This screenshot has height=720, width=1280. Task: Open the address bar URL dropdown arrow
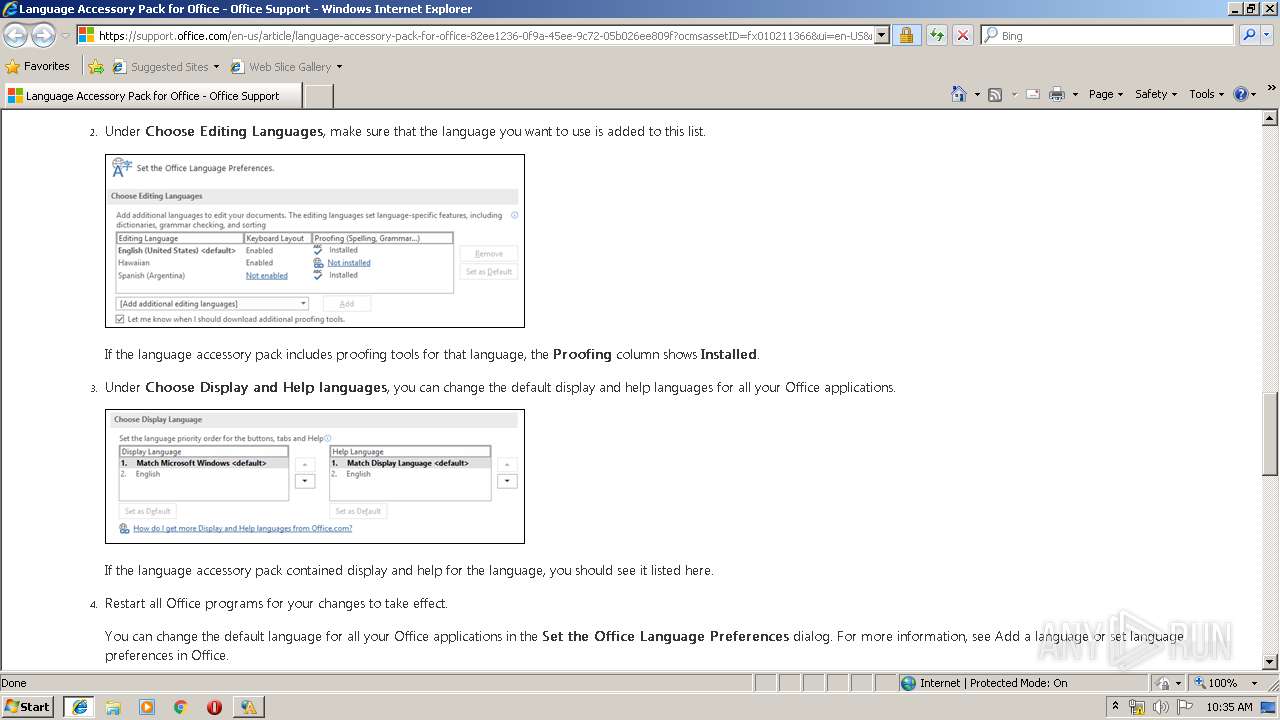(x=881, y=35)
